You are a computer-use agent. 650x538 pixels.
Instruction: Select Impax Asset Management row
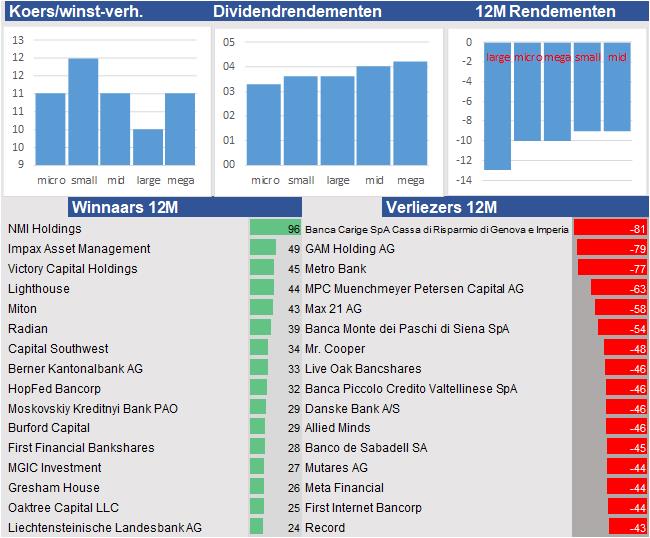coord(79,249)
